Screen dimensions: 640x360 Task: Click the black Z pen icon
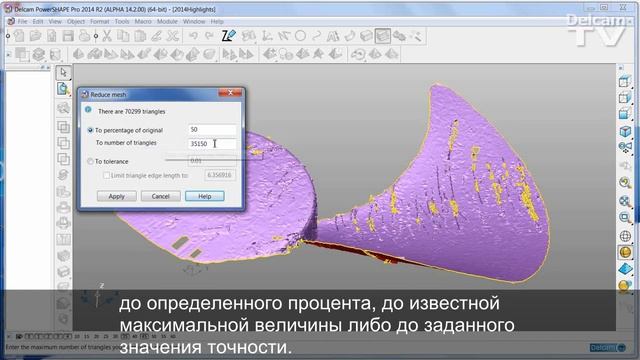coord(228,36)
